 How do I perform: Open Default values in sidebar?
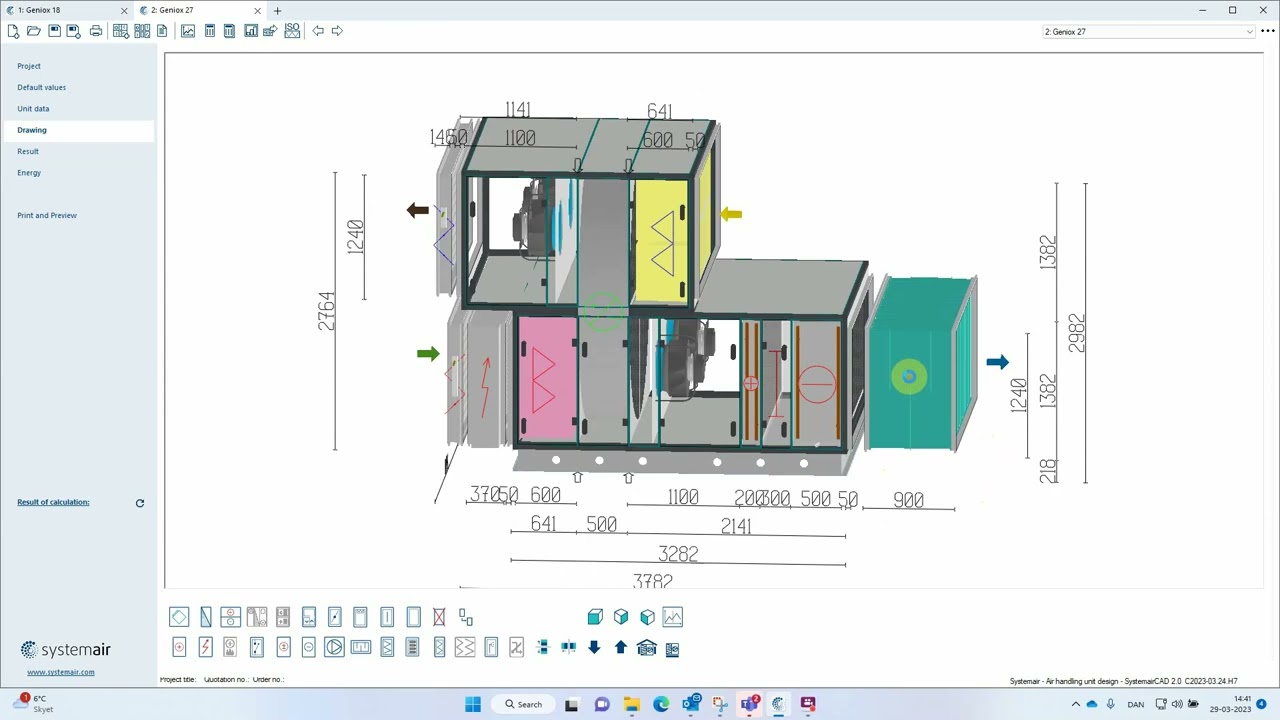[41, 87]
